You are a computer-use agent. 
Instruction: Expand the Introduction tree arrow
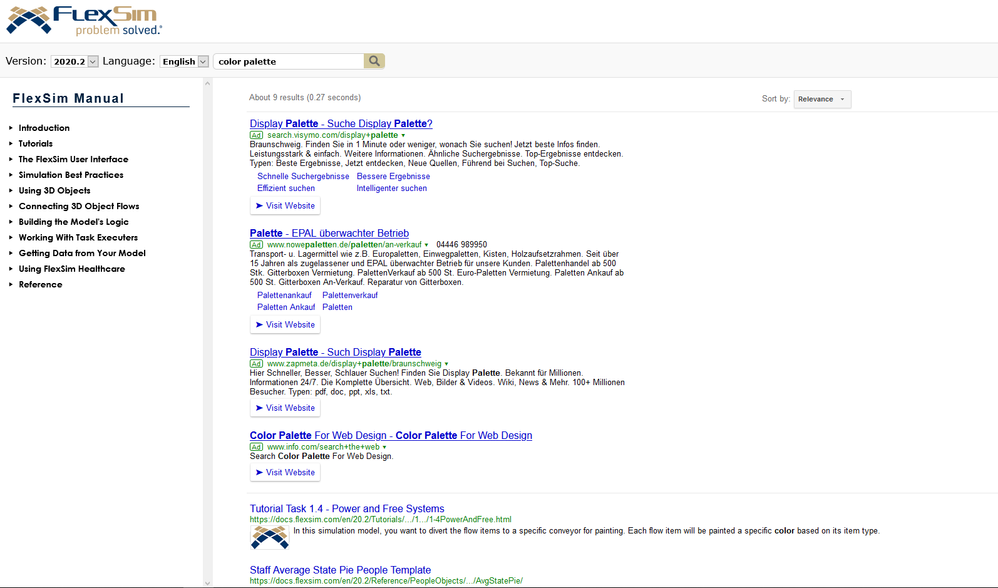pyautogui.click(x=11, y=128)
